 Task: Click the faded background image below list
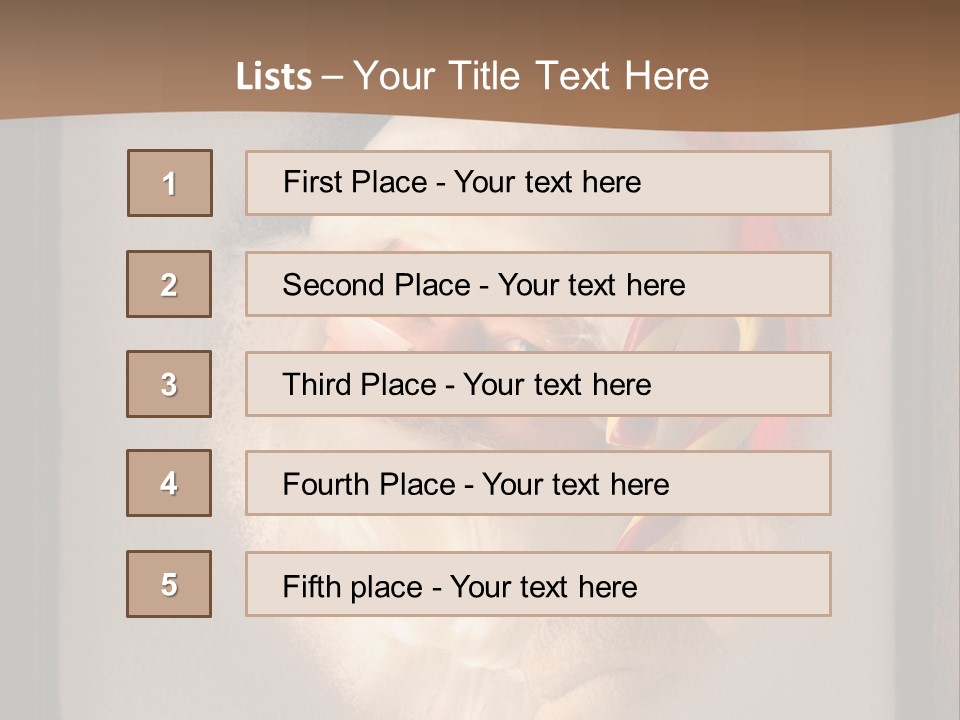point(480,670)
